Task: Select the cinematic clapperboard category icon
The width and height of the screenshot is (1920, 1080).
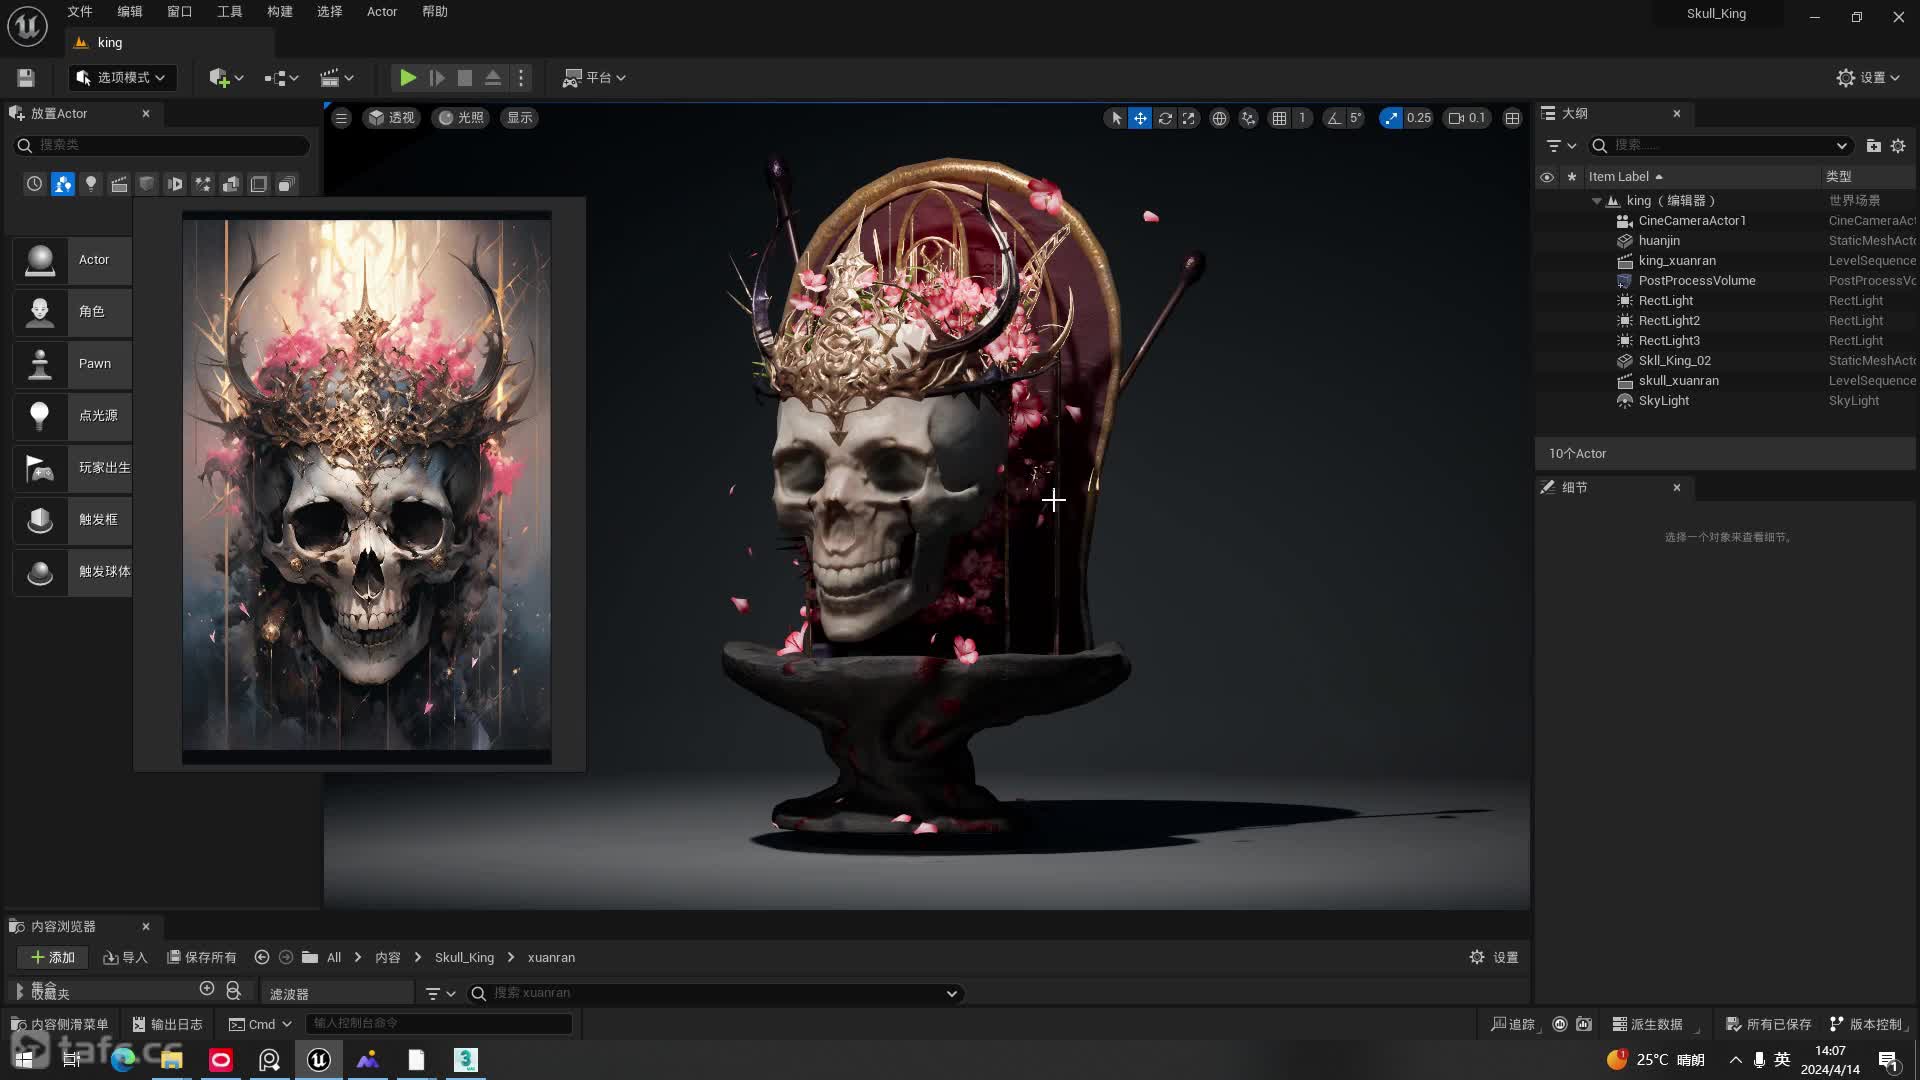Action: pyautogui.click(x=119, y=184)
